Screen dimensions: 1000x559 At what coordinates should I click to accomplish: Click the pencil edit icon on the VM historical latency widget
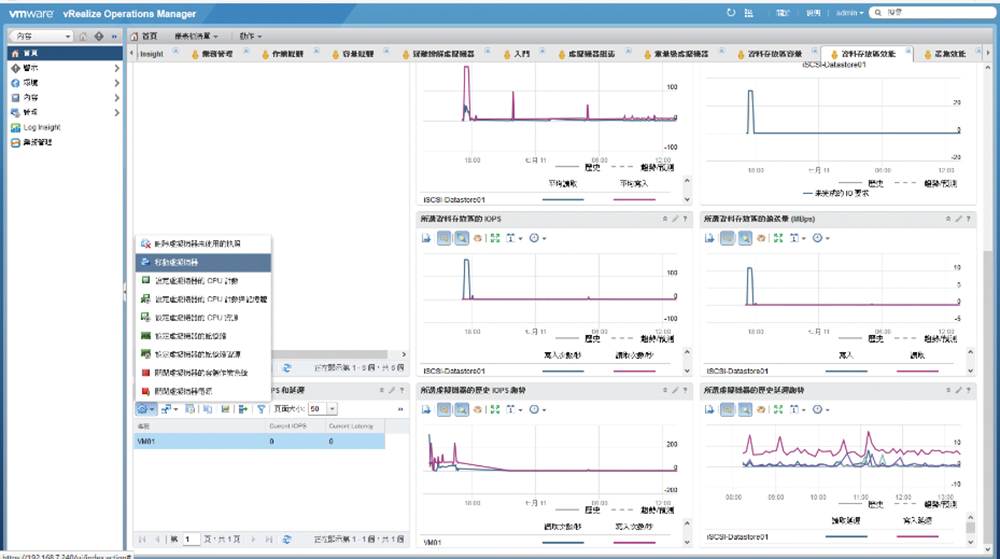tap(958, 390)
